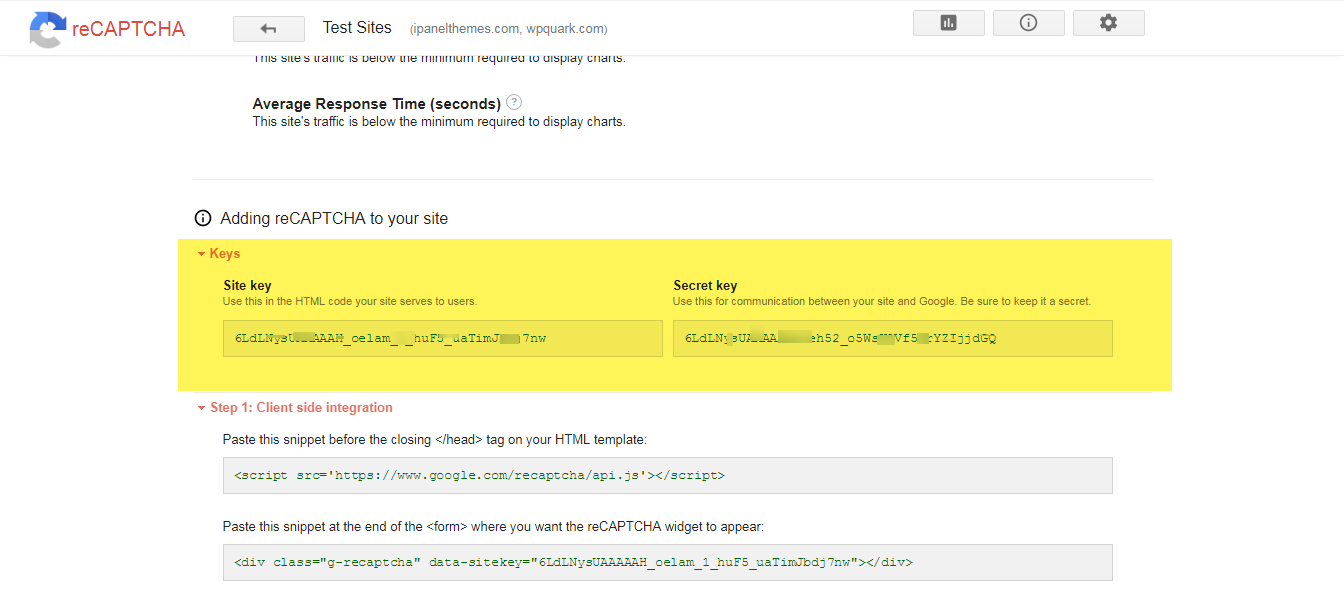Click the domains list (ipanelthemes.com, wpquark.com)
Viewport: 1344px width, 606px height.
pyautogui.click(x=508, y=29)
